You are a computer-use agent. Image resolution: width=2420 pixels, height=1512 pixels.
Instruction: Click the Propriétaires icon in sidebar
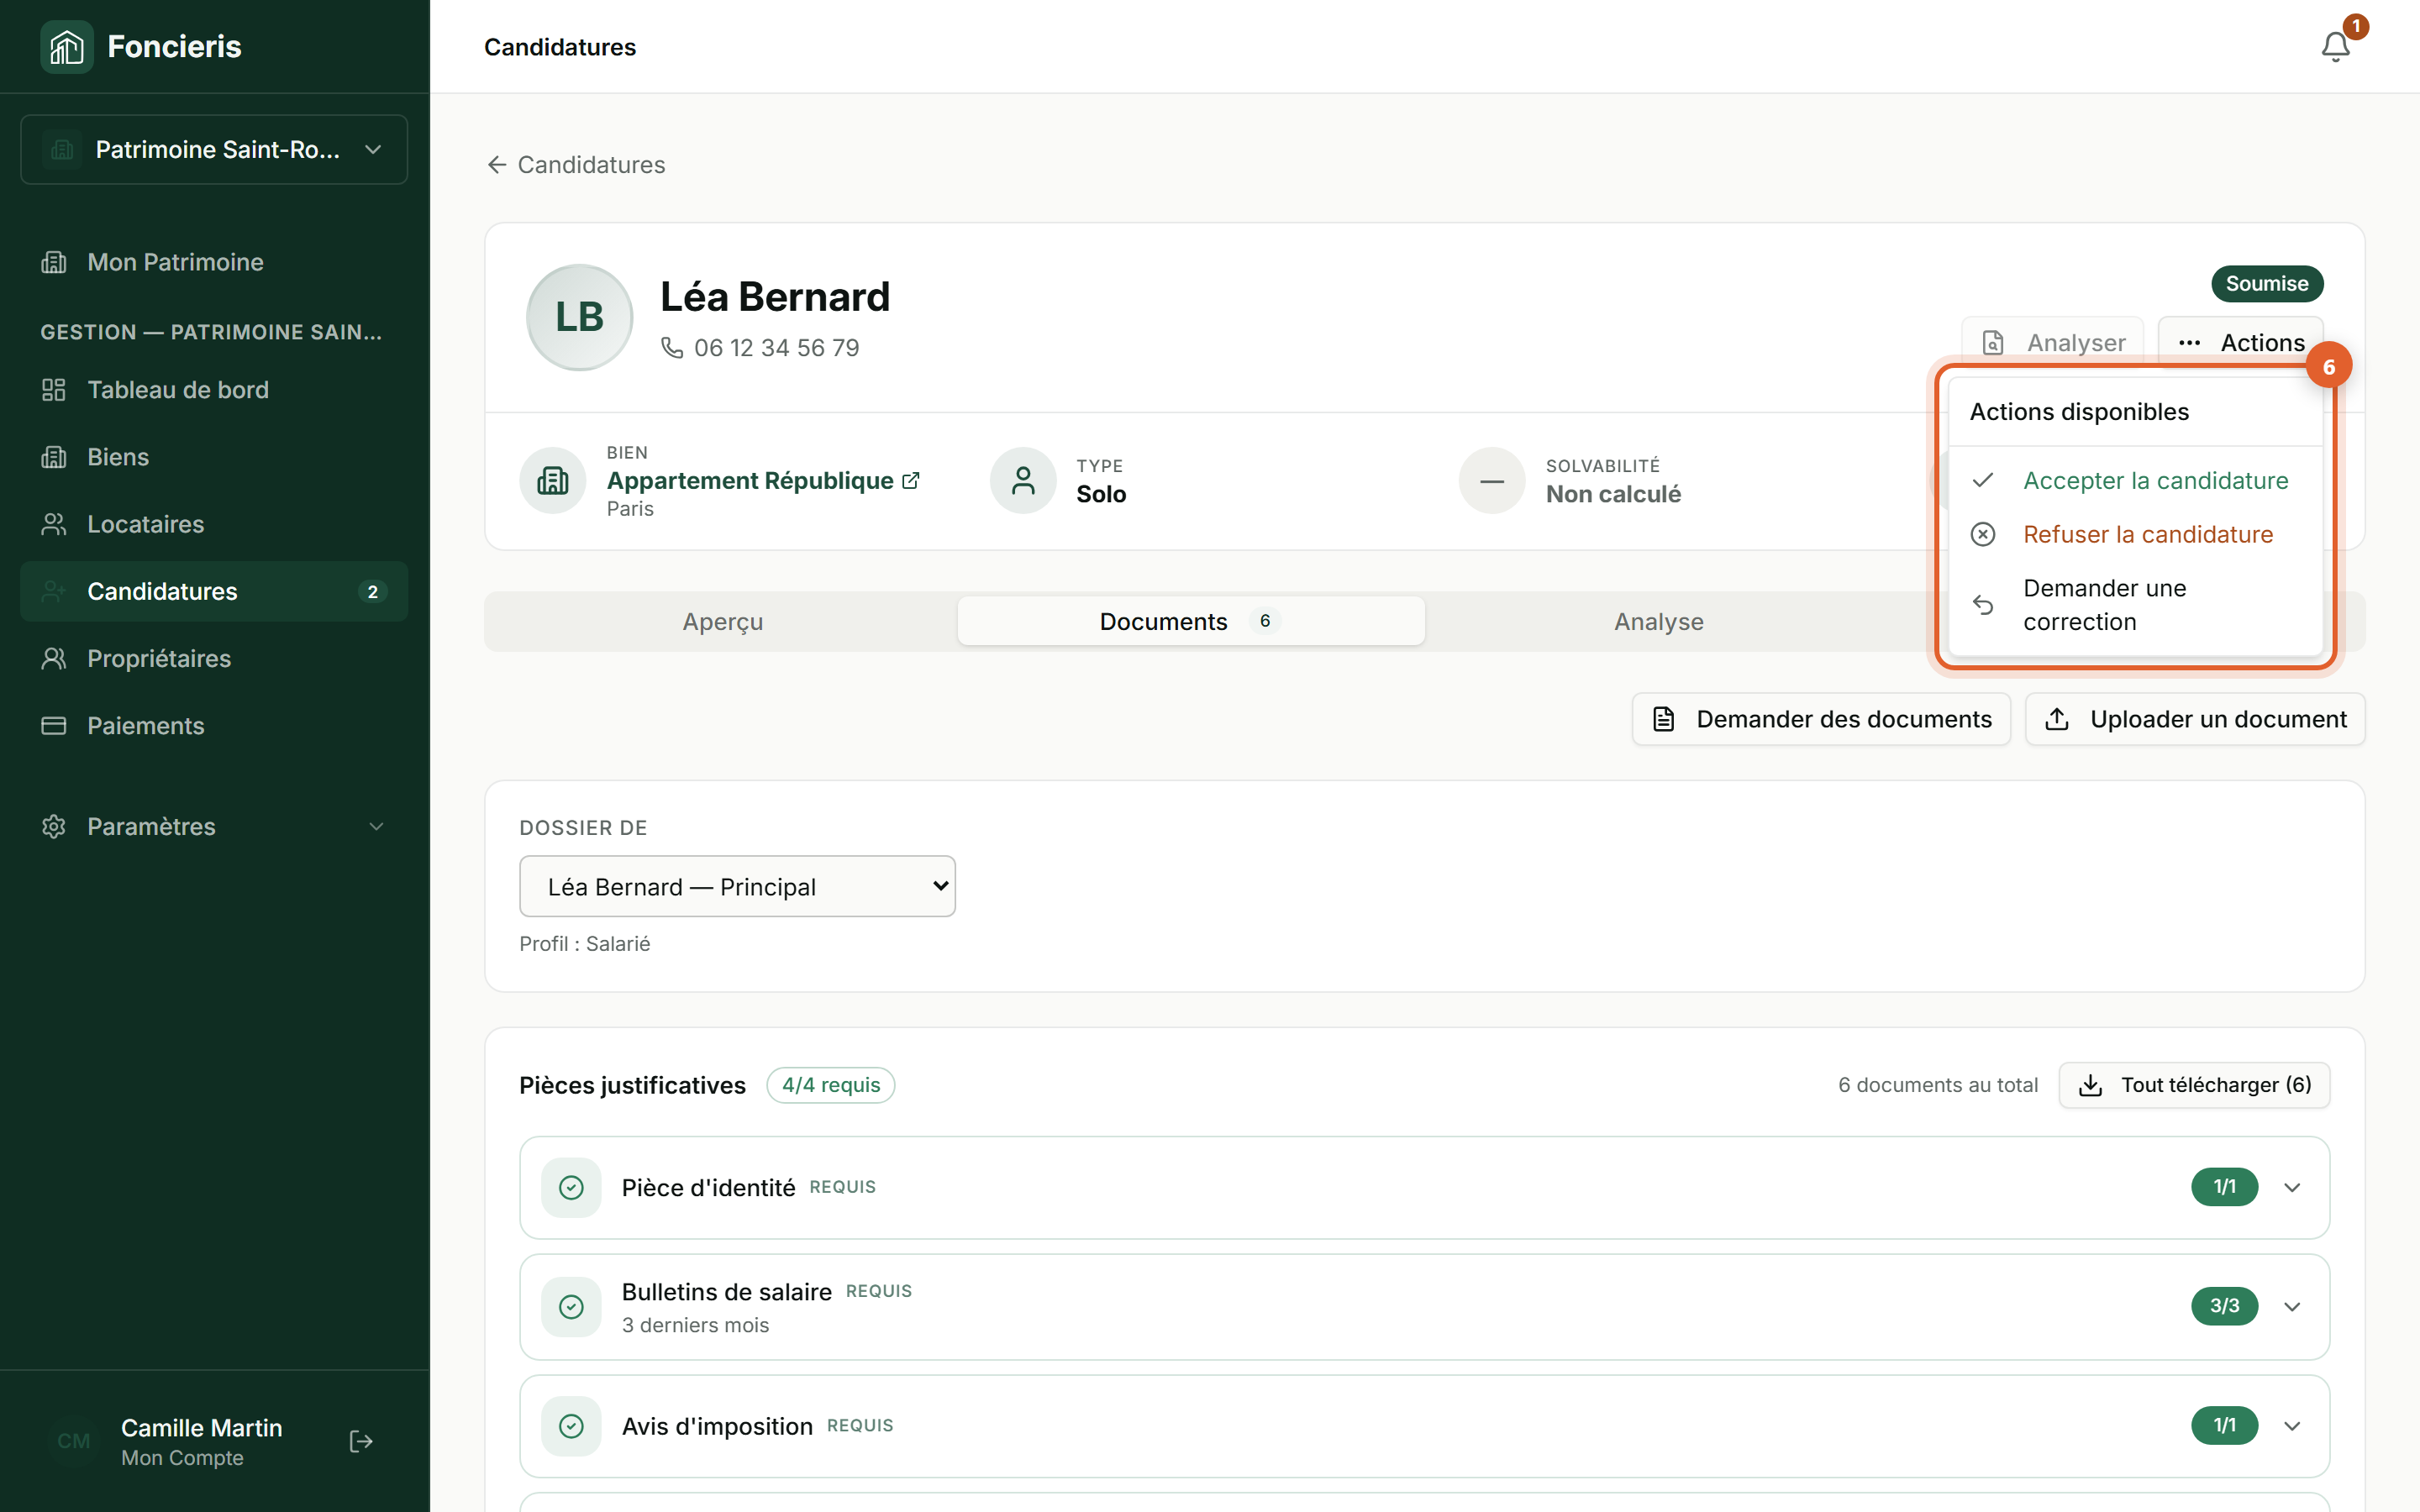point(54,658)
